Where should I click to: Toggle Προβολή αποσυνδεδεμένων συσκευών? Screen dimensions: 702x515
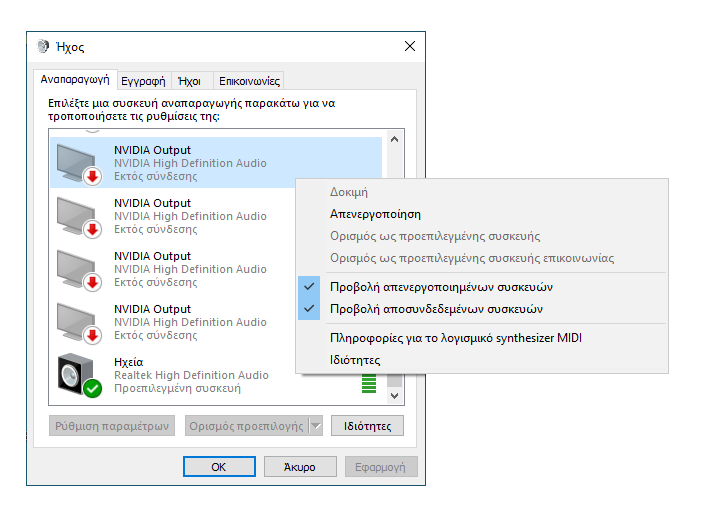tap(482, 309)
